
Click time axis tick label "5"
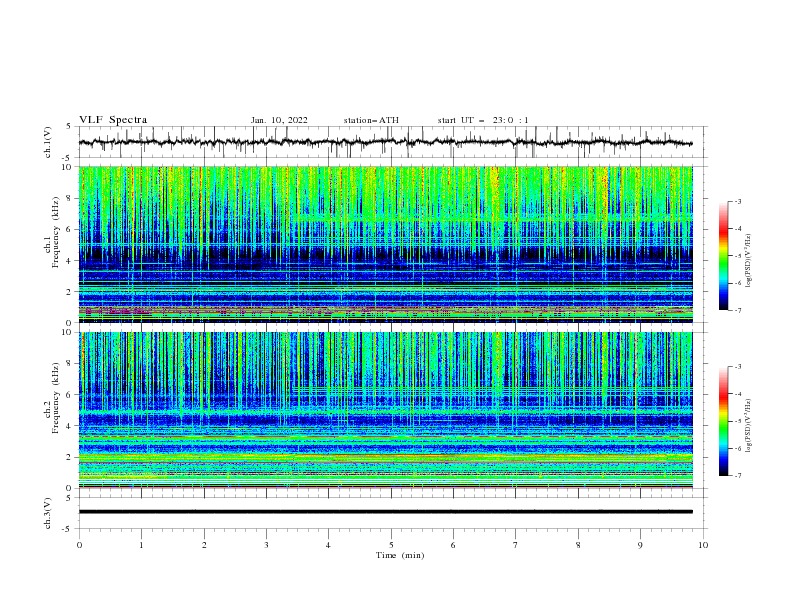point(391,545)
